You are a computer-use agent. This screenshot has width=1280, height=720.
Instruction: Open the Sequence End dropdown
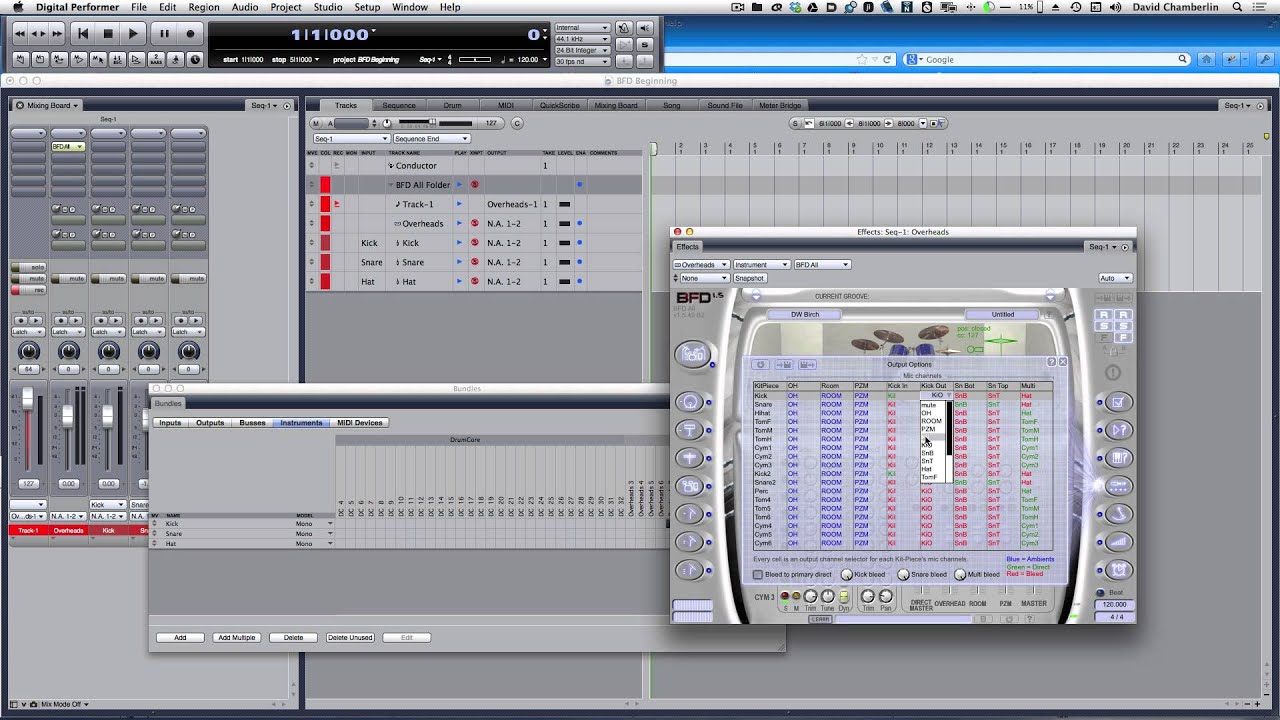[x=431, y=139]
